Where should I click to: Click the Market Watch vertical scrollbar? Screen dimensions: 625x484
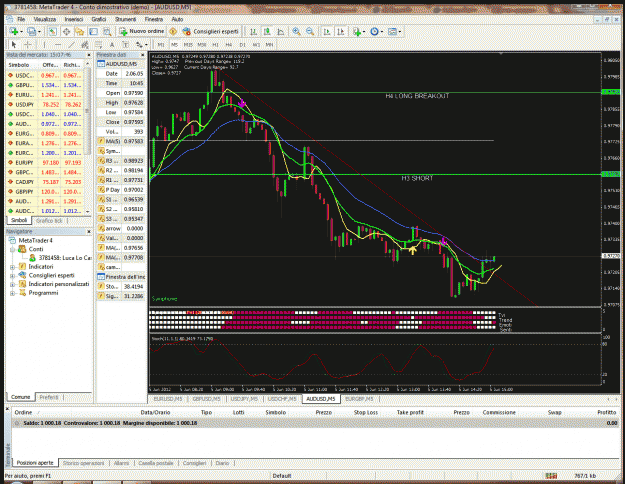click(88, 136)
